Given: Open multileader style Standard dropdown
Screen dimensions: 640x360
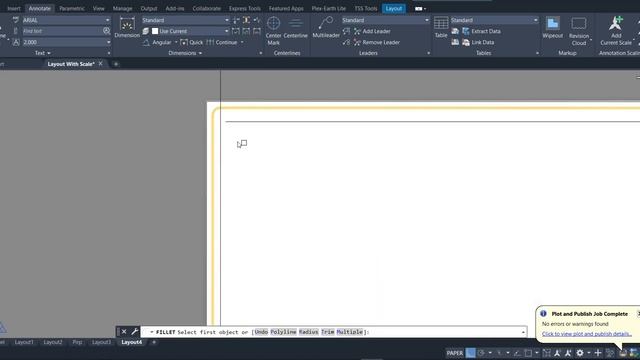Looking at the screenshot, I should pyautogui.click(x=427, y=20).
